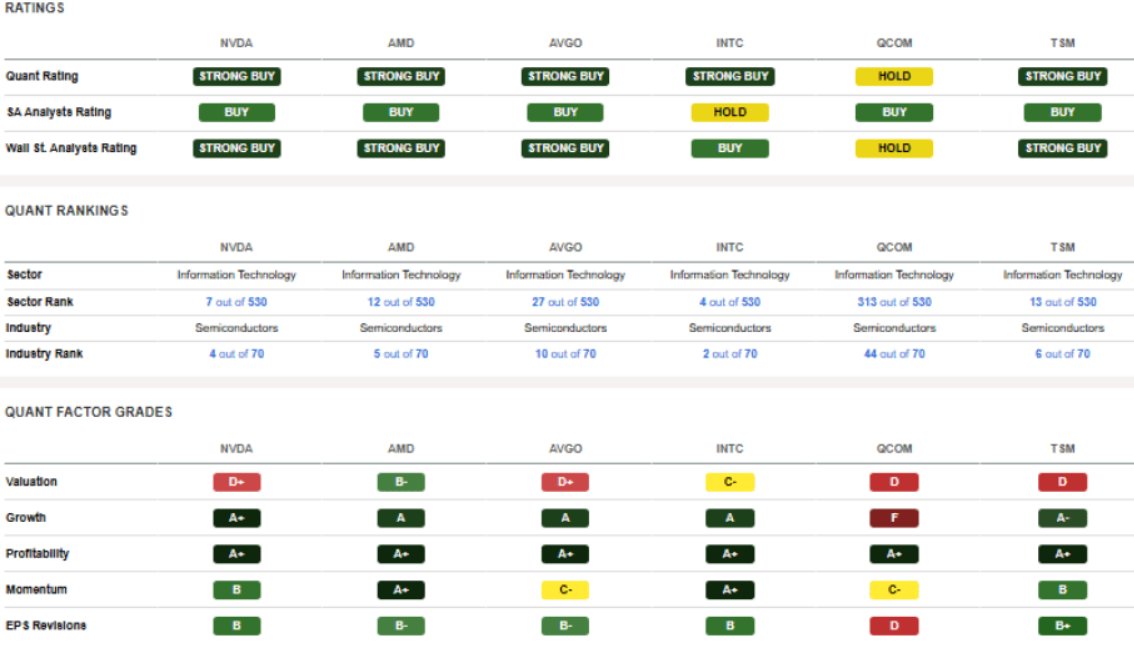Click the QUANT RANKINGS section heading
The width and height of the screenshot is (1134, 649).
click(67, 211)
